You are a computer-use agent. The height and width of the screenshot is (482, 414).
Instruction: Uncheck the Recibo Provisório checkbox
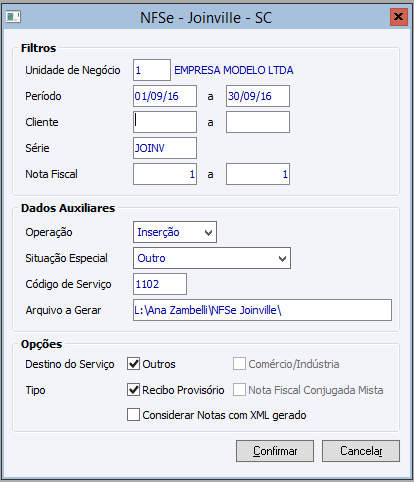click(133, 390)
